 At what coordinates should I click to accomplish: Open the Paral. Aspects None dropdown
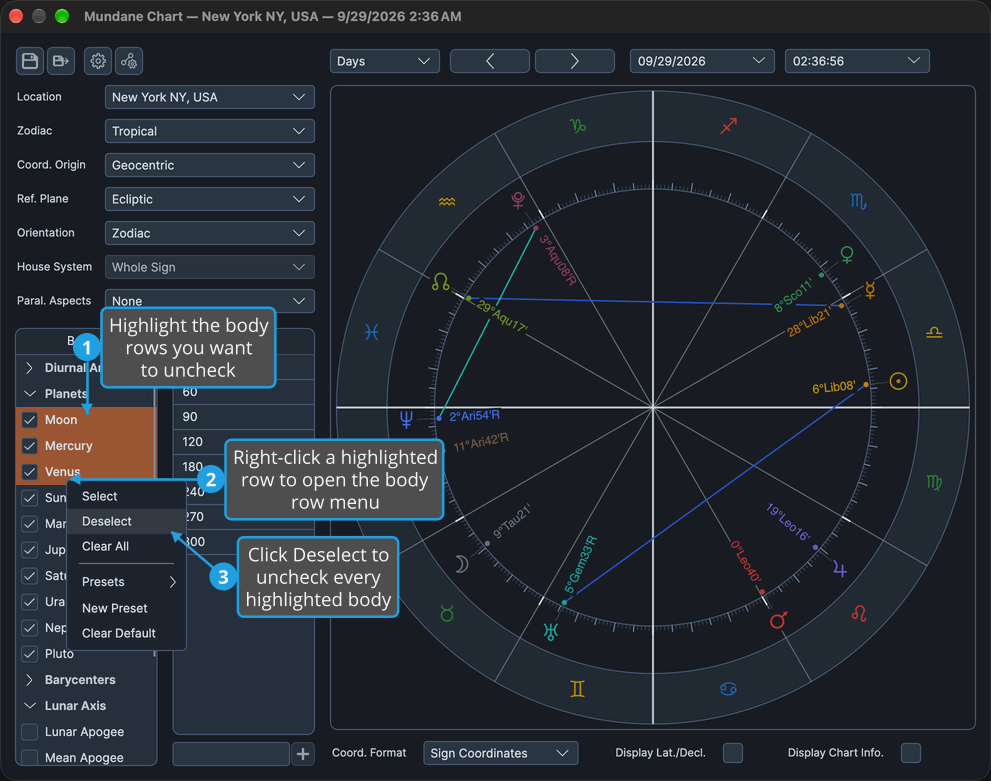coord(210,300)
